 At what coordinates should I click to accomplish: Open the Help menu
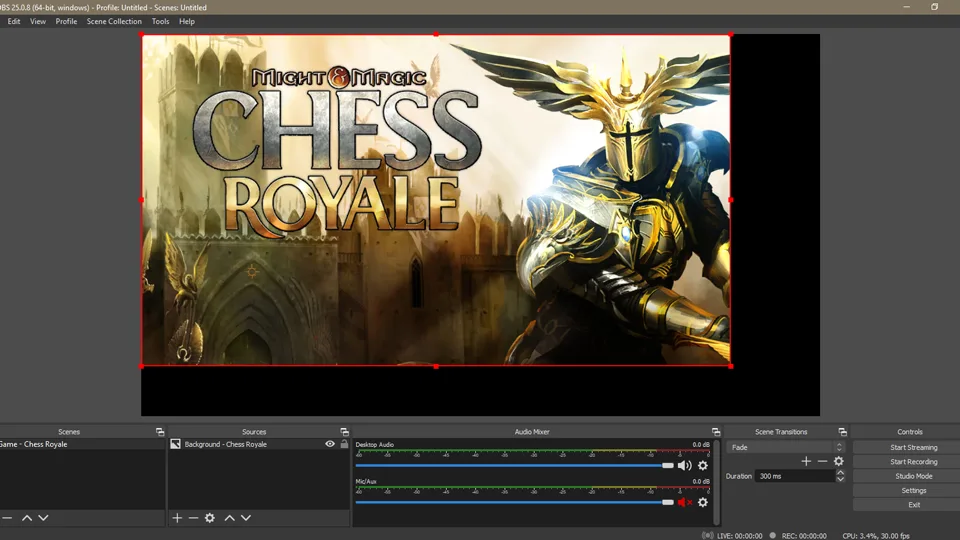(187, 21)
